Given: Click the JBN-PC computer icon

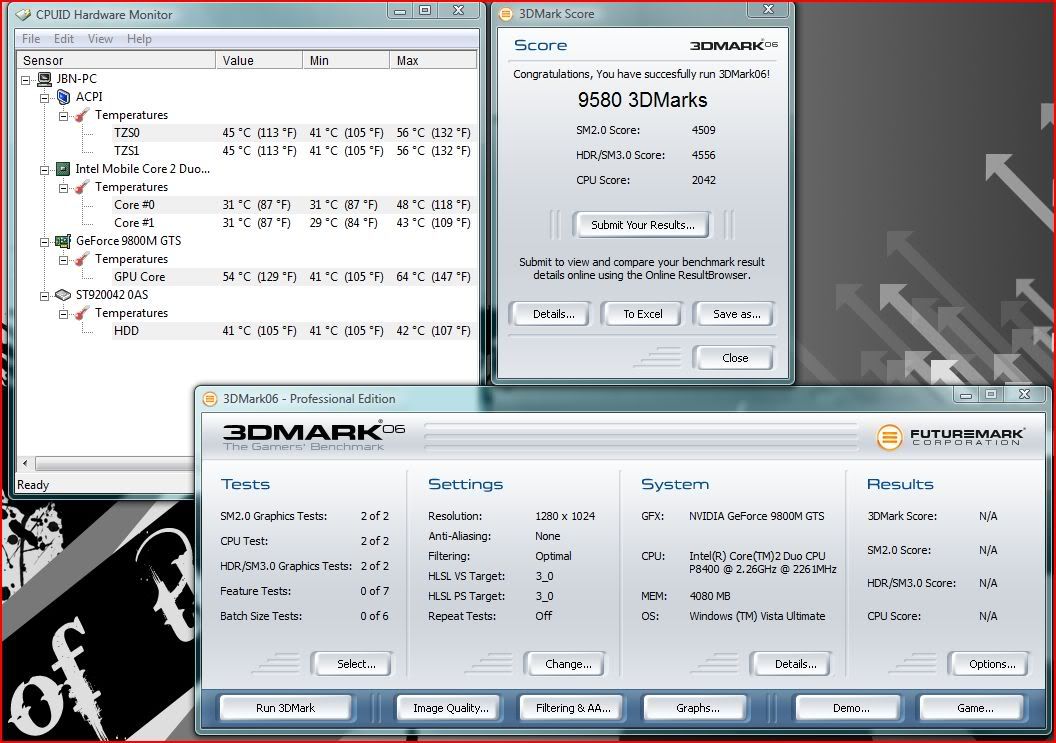Looking at the screenshot, I should 44,79.
